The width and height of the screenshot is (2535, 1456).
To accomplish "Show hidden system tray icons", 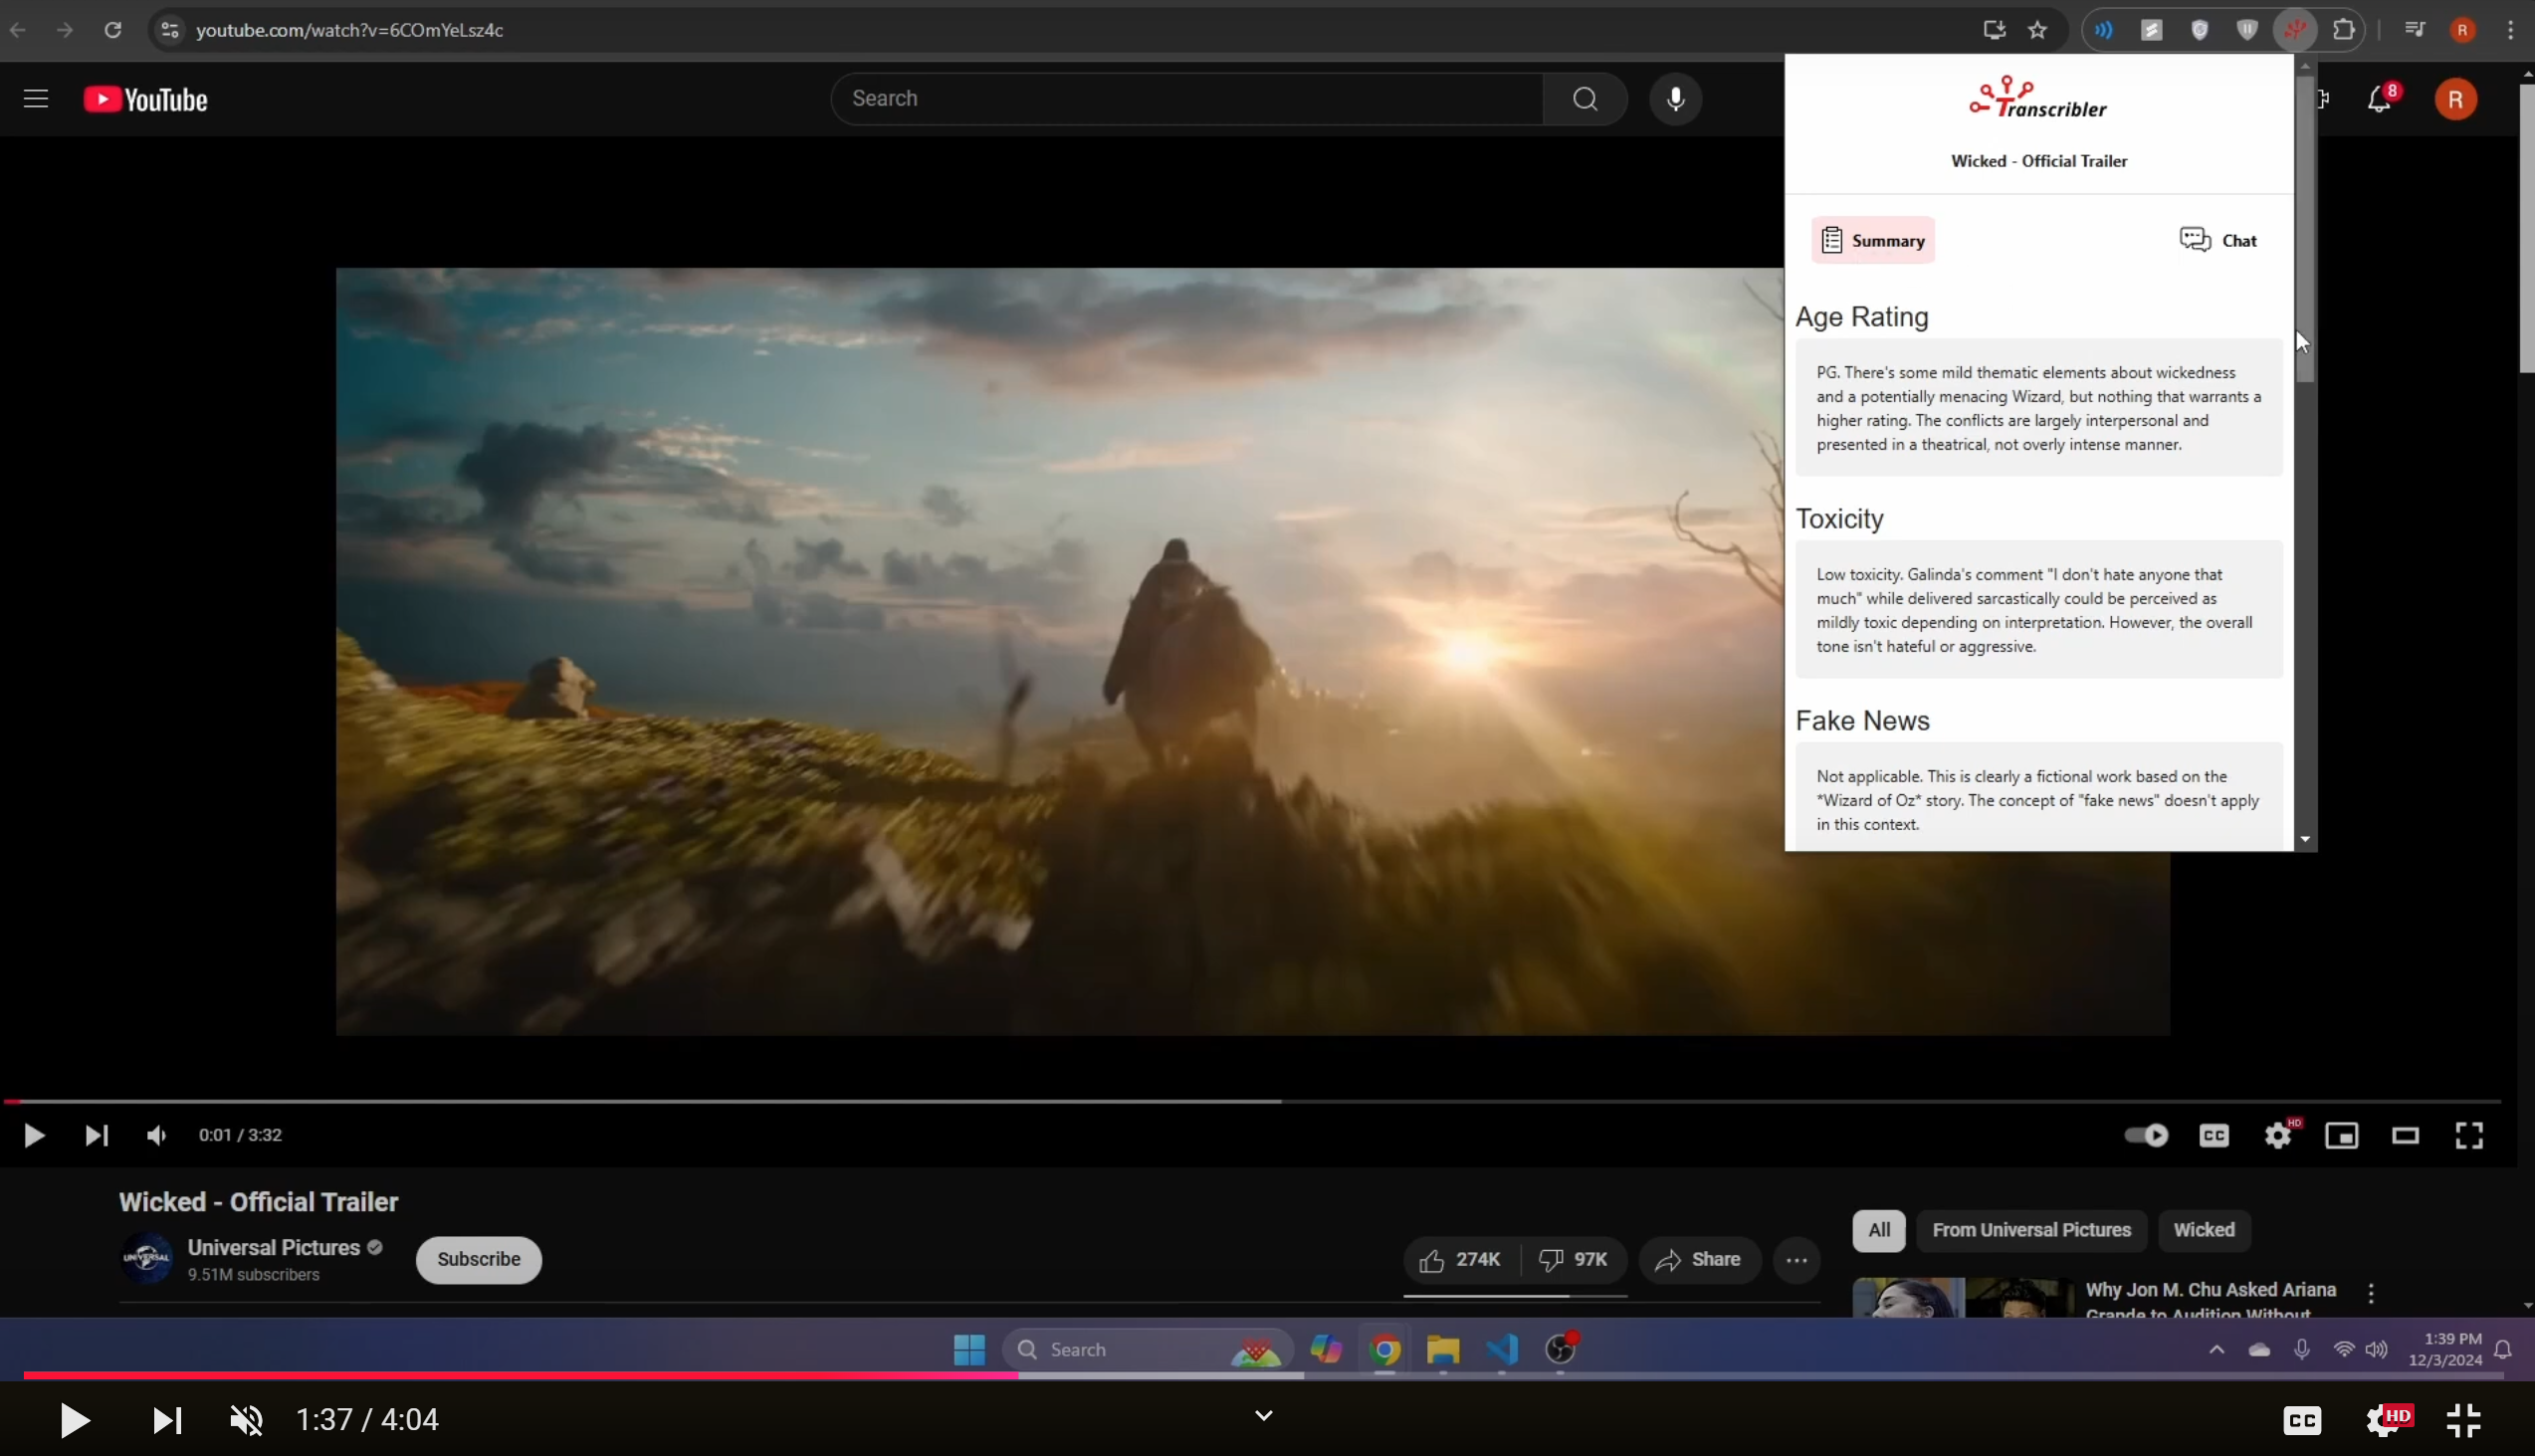I will [x=2216, y=1349].
